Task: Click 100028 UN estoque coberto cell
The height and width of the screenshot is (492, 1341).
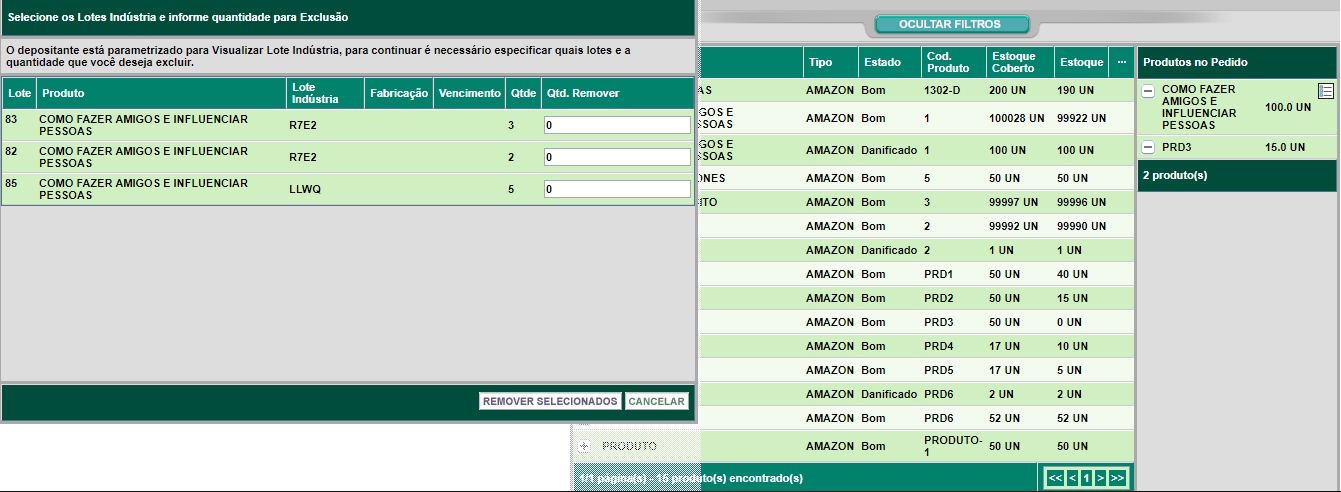Action: (1017, 118)
